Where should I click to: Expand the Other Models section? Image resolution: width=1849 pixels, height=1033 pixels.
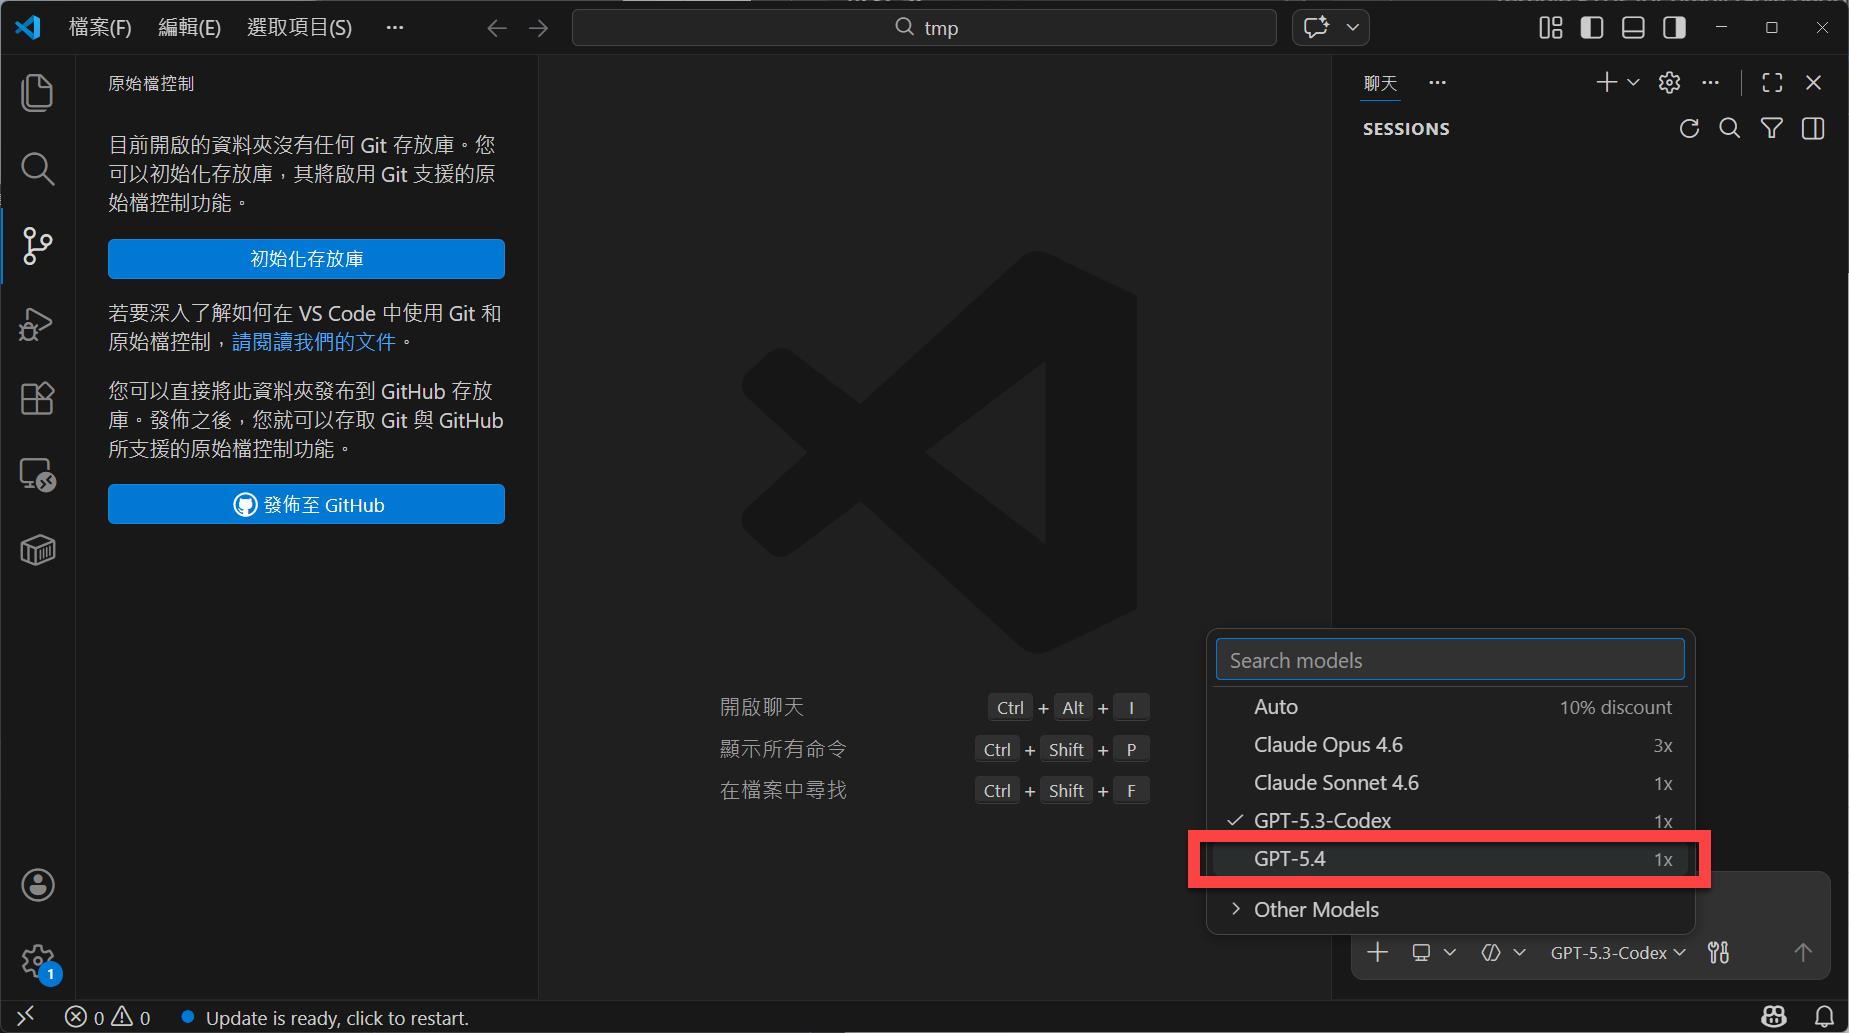click(1316, 909)
